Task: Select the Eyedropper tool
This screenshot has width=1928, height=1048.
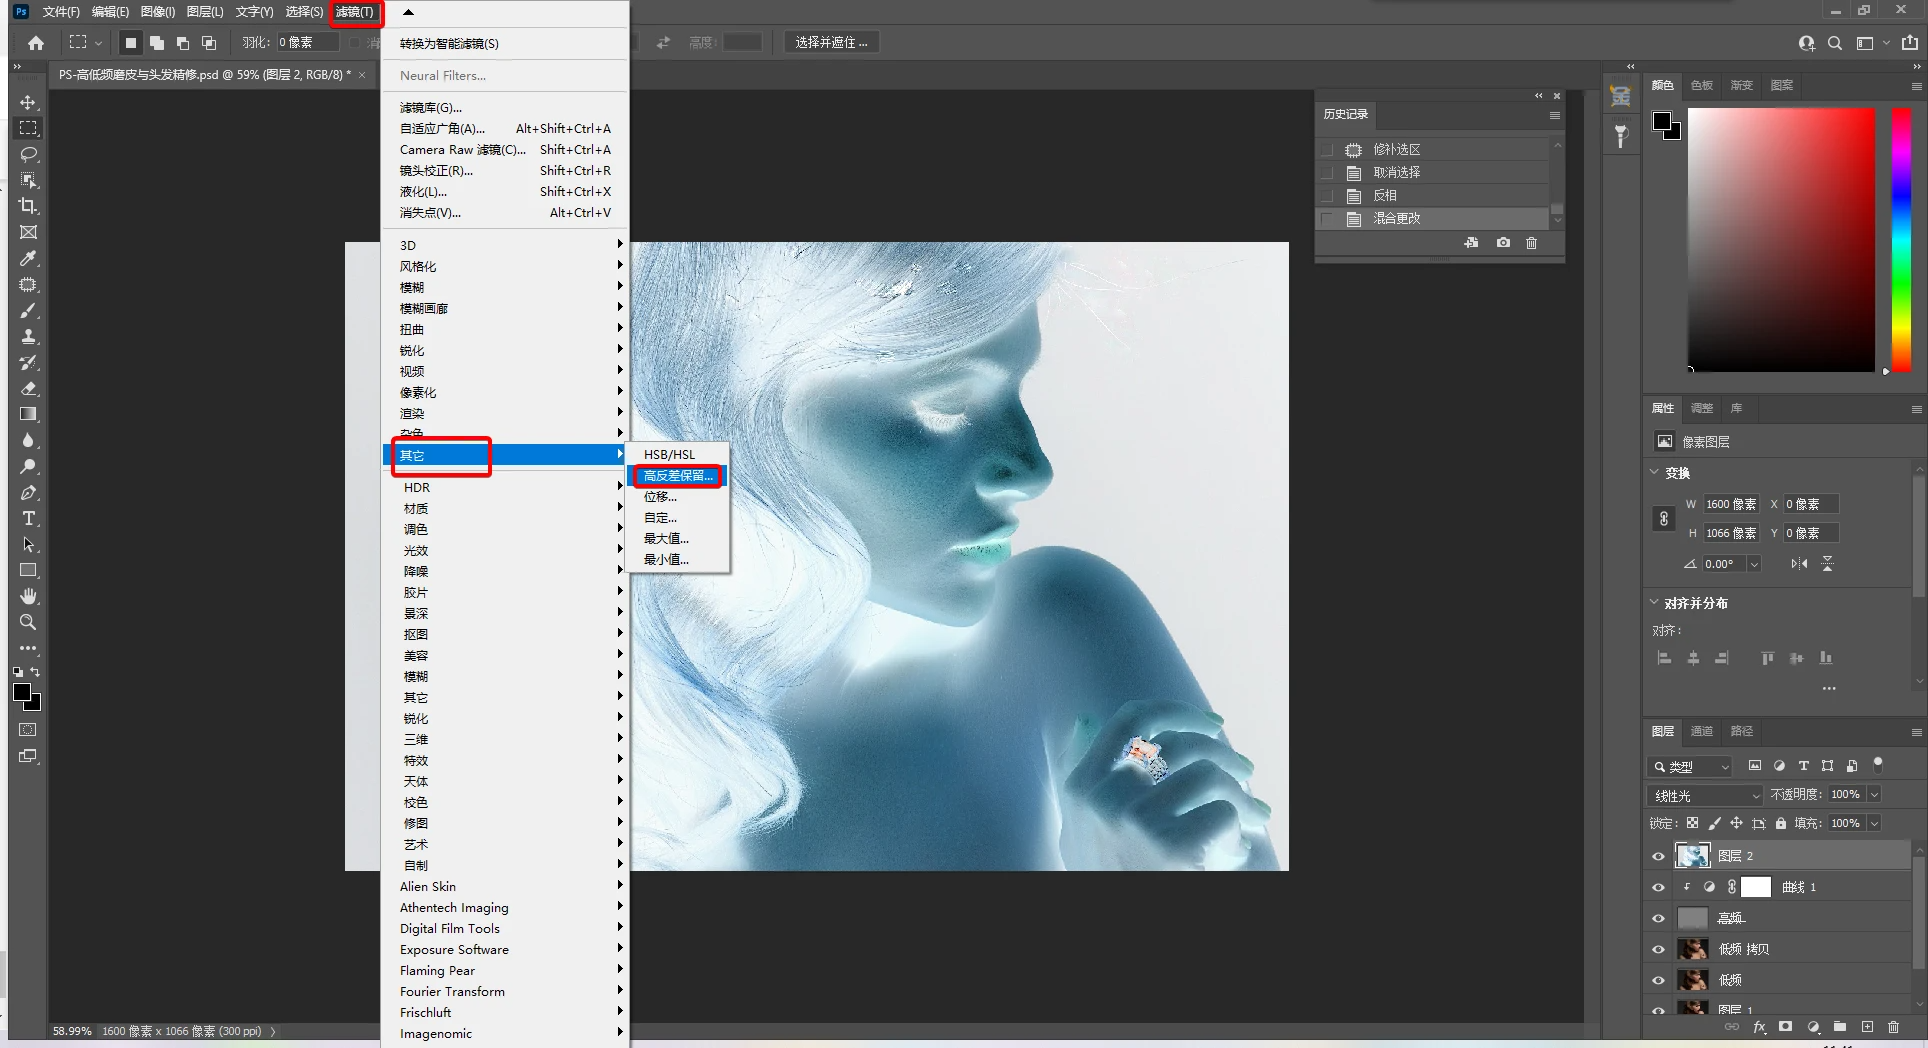Action: (28, 258)
